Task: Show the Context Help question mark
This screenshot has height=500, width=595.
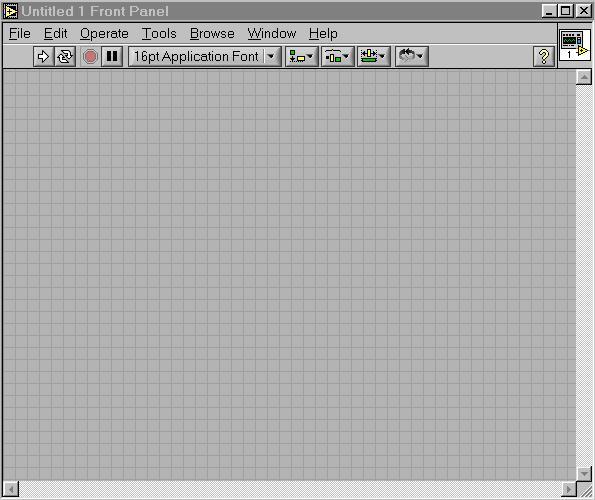Action: pos(544,57)
